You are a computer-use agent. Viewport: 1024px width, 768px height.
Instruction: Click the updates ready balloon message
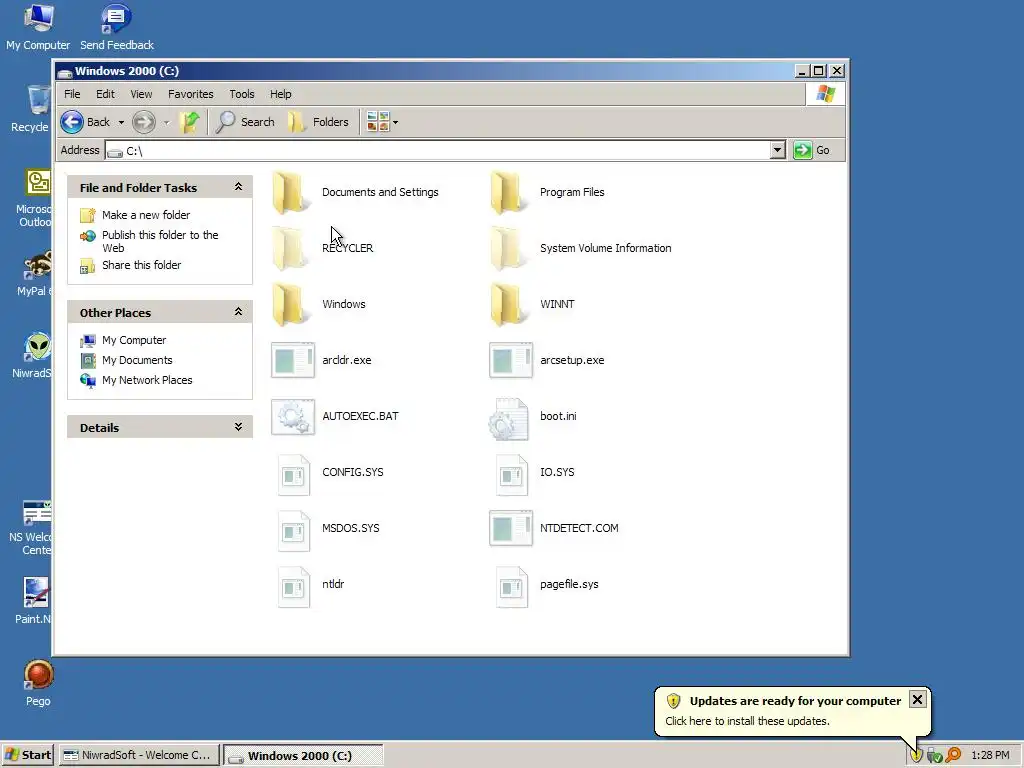click(747, 721)
